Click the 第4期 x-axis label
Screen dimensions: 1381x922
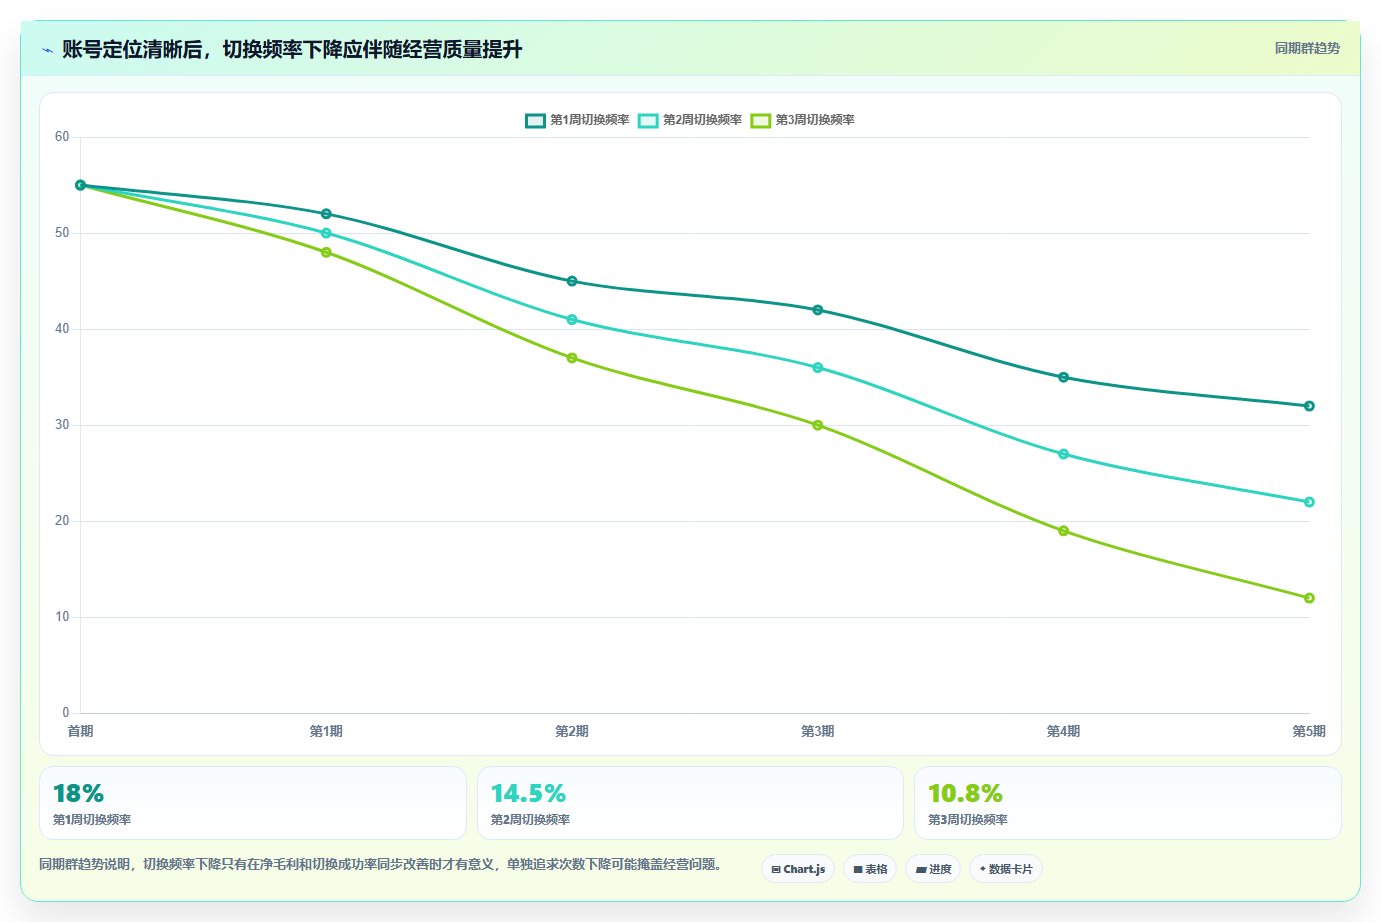(1063, 731)
